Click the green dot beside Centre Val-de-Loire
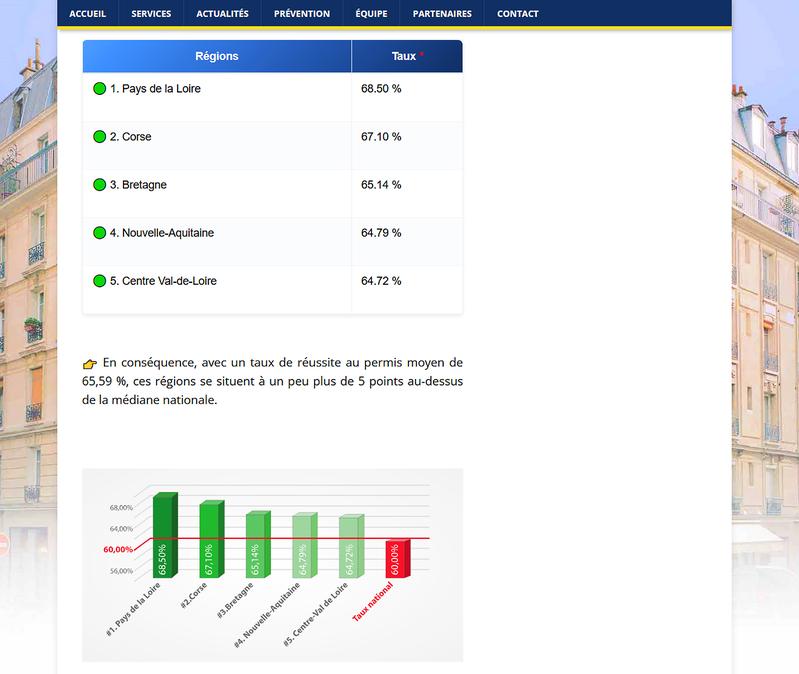Viewport: 799px width, 674px height. point(100,281)
